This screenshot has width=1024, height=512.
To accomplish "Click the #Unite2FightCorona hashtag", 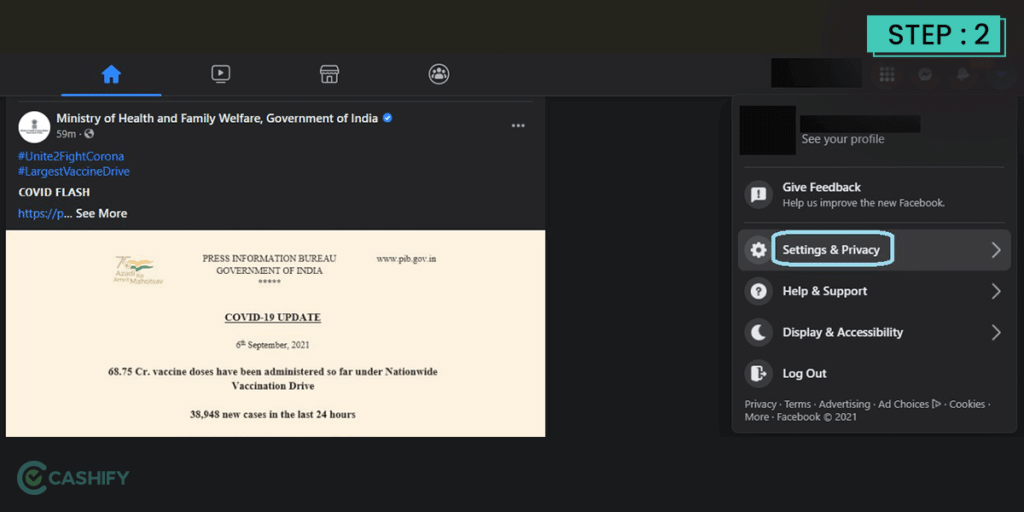I will [x=71, y=157].
